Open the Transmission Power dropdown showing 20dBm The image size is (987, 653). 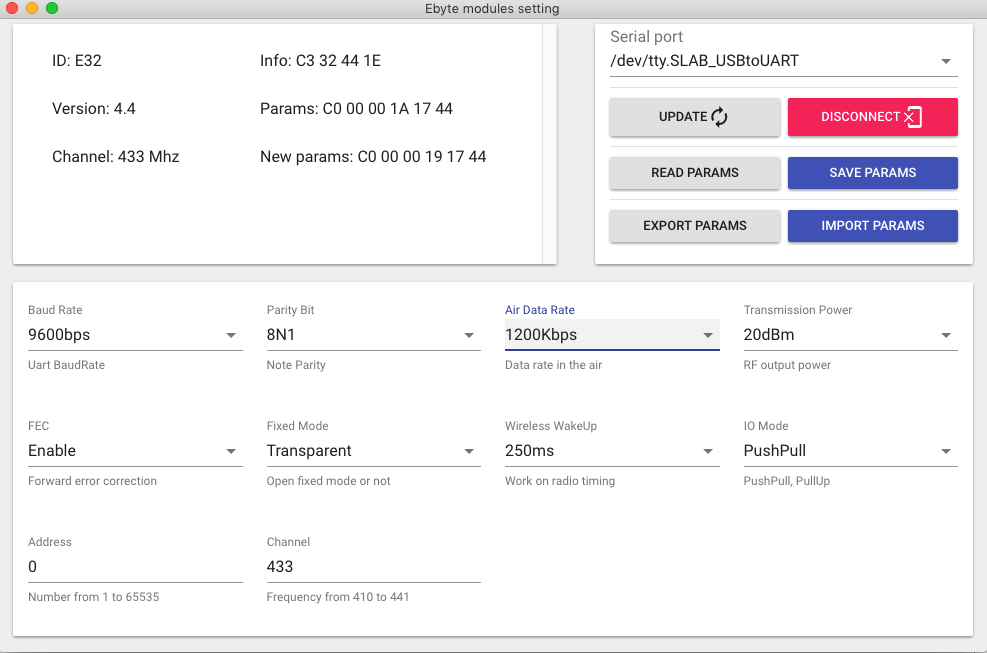pos(850,335)
